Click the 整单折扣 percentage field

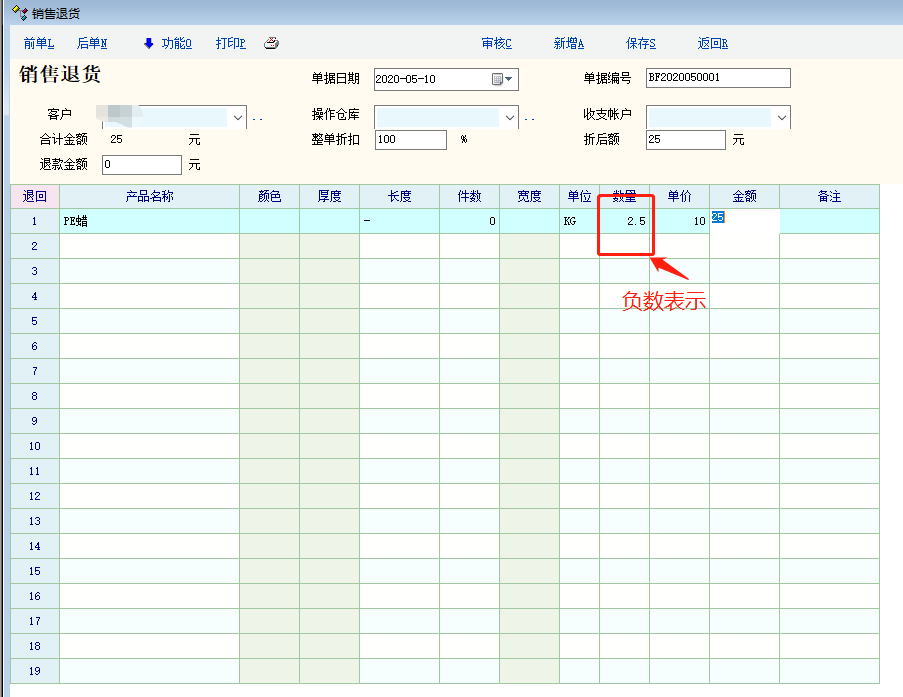pos(410,140)
